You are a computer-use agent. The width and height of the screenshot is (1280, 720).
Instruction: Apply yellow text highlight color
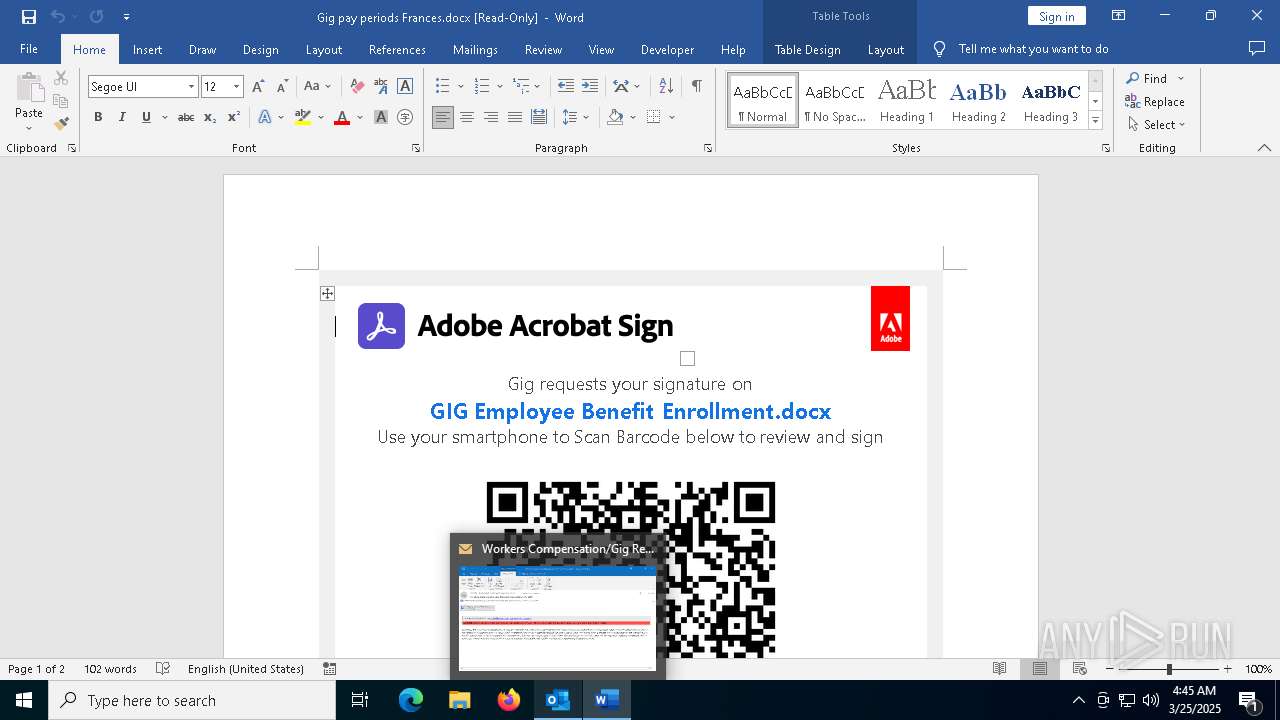coord(303,117)
